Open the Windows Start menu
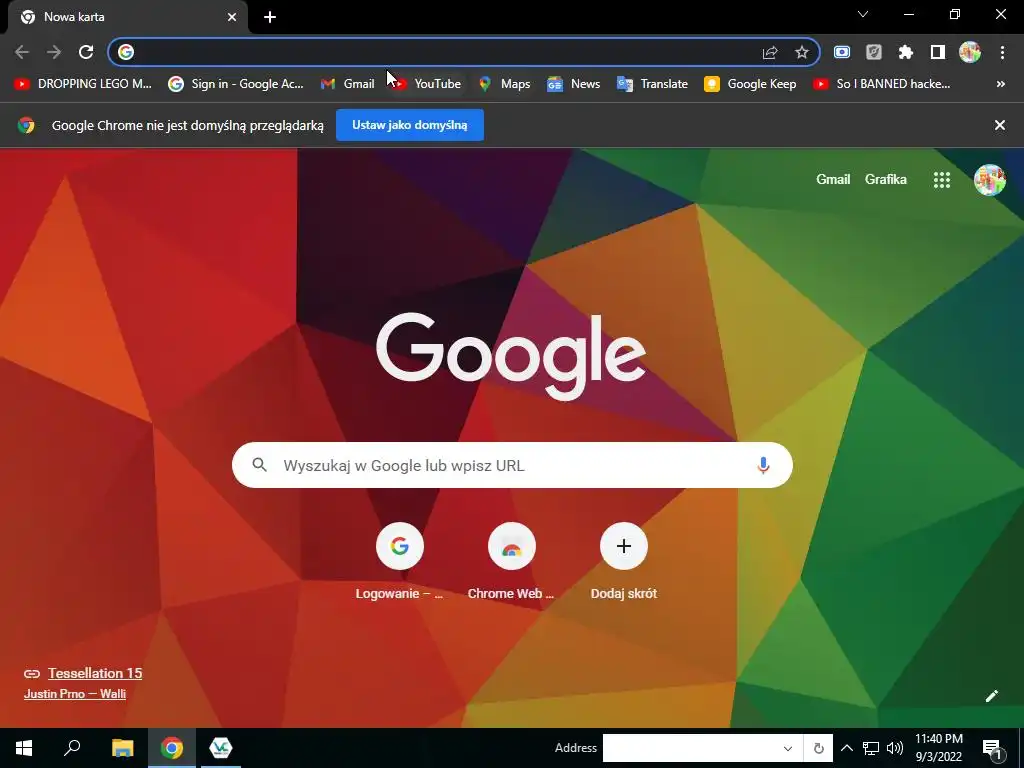The image size is (1024, 768). point(24,748)
